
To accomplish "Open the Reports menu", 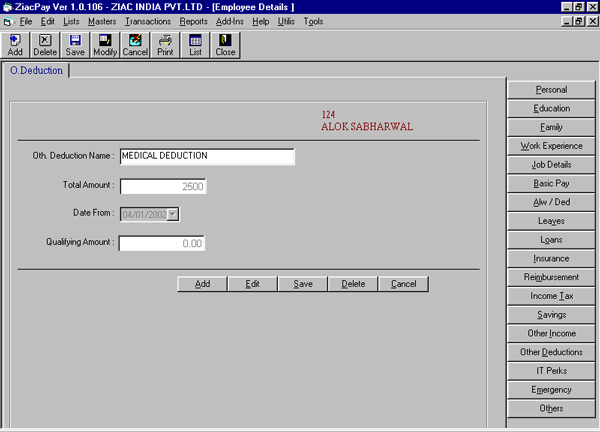I will [193, 21].
